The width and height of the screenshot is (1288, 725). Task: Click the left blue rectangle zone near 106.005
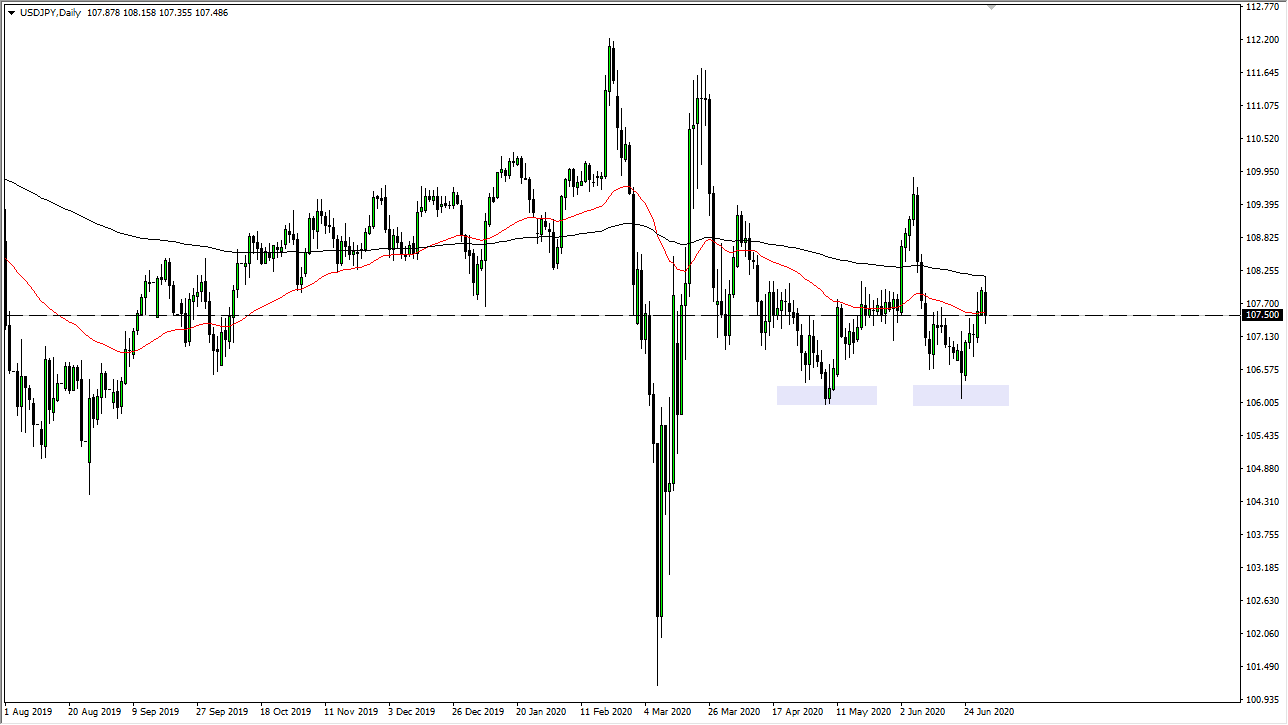coord(826,395)
